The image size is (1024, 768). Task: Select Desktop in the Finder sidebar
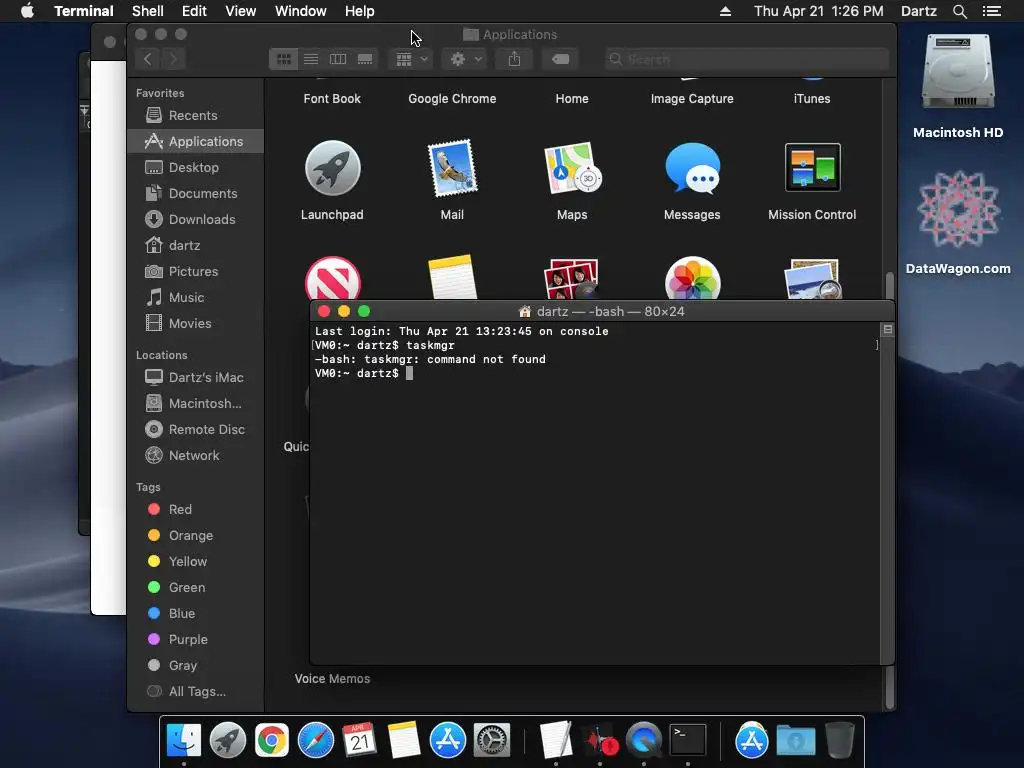coord(195,167)
